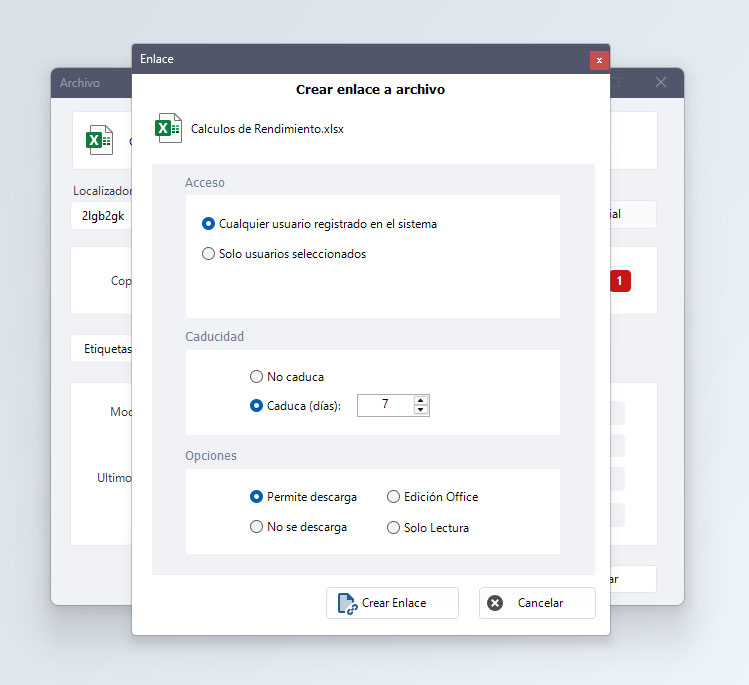Choose 'No se descarga' option
The width and height of the screenshot is (749, 685).
coord(299,527)
